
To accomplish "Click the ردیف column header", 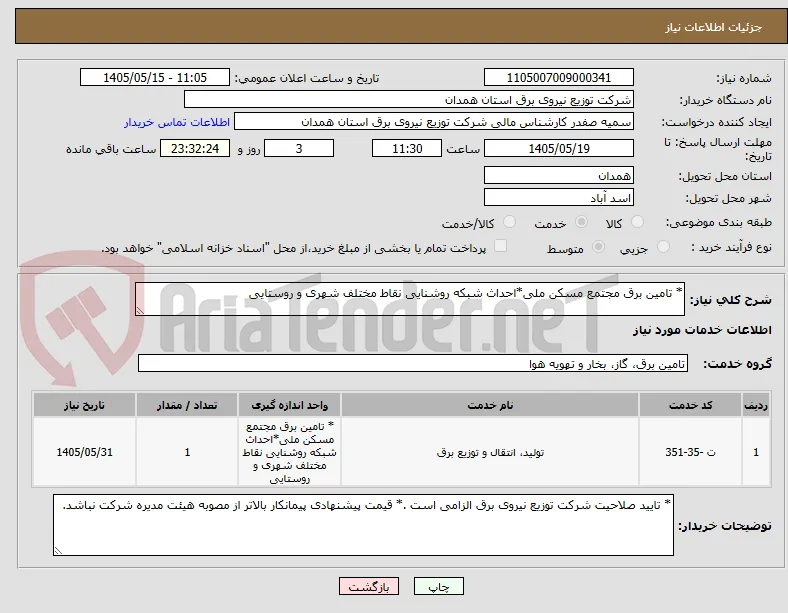I will (756, 405).
